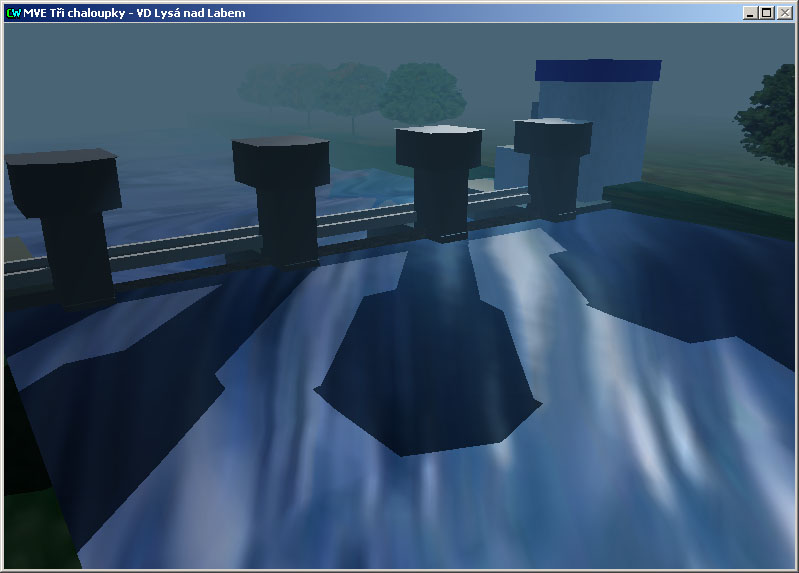Click the fourth pillar nearest the building
Screen dimensions: 799x573
(552, 165)
